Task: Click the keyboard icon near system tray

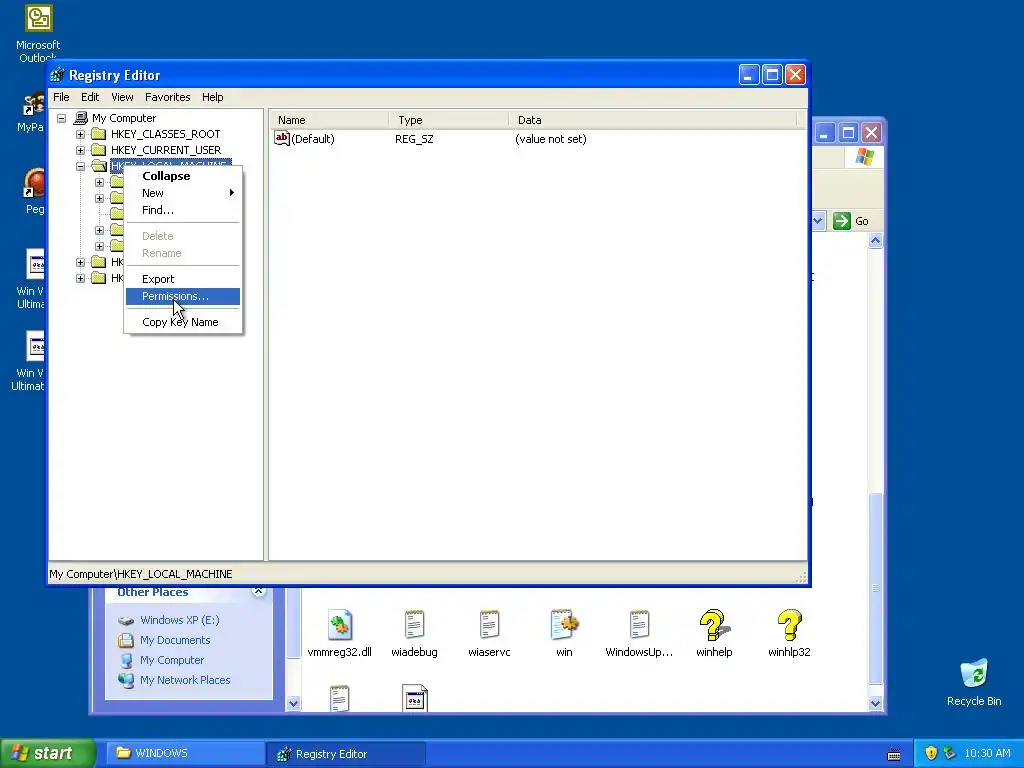Action: [x=894, y=755]
